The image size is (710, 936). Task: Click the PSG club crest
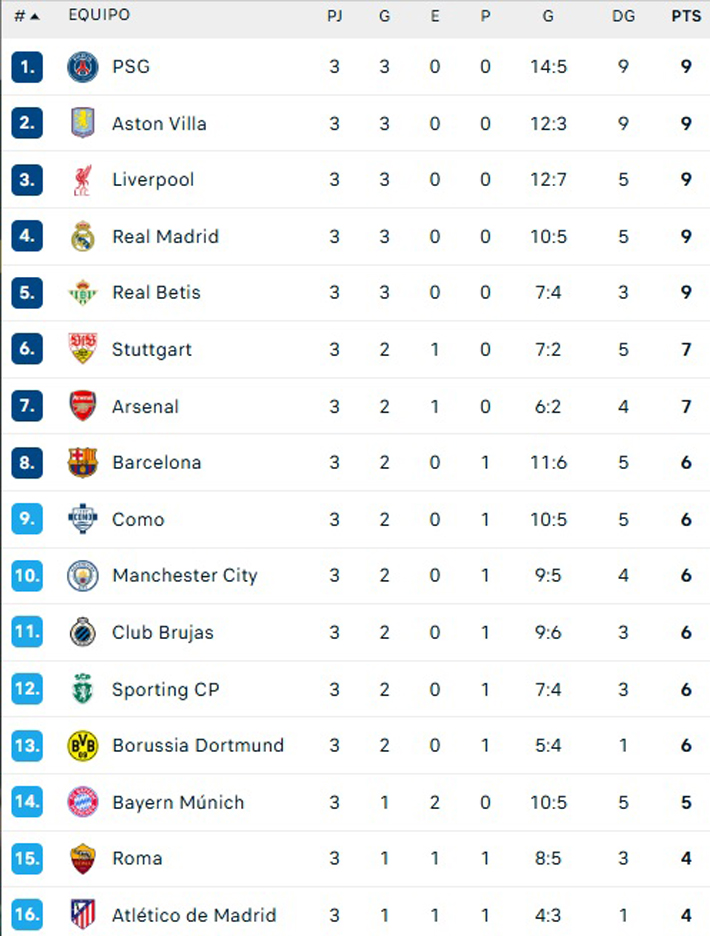click(x=82, y=67)
